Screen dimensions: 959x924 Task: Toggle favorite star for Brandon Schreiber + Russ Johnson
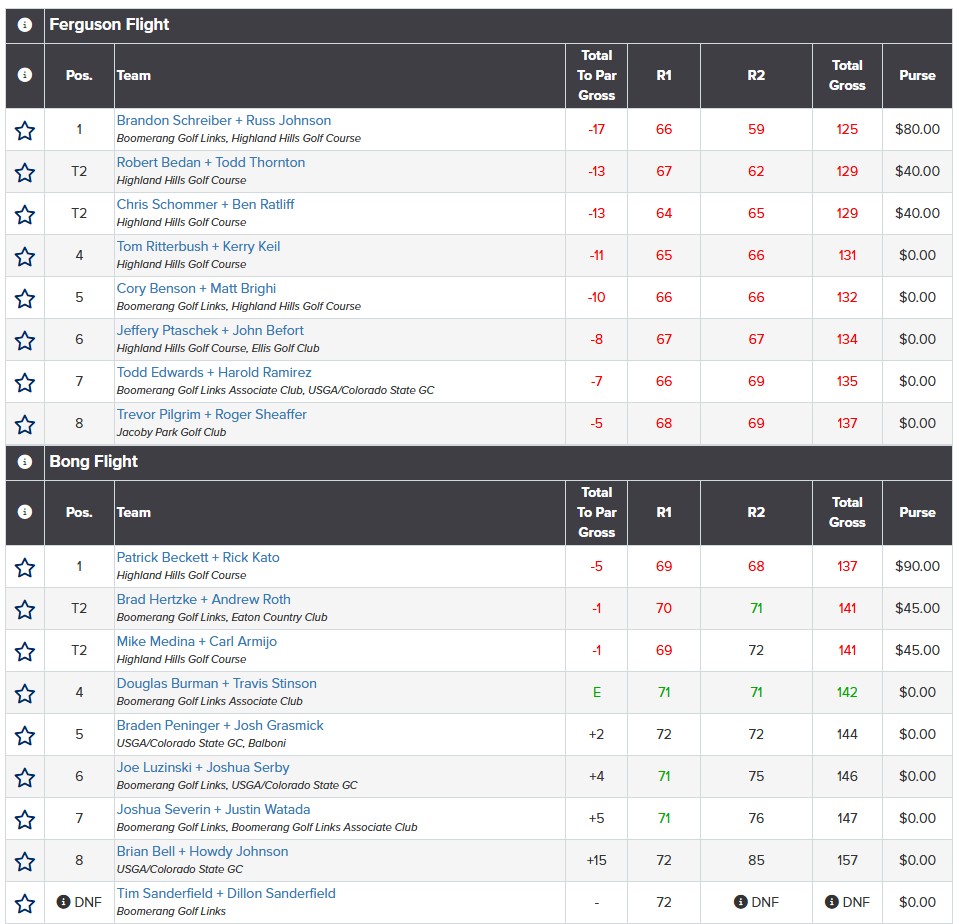pos(24,130)
